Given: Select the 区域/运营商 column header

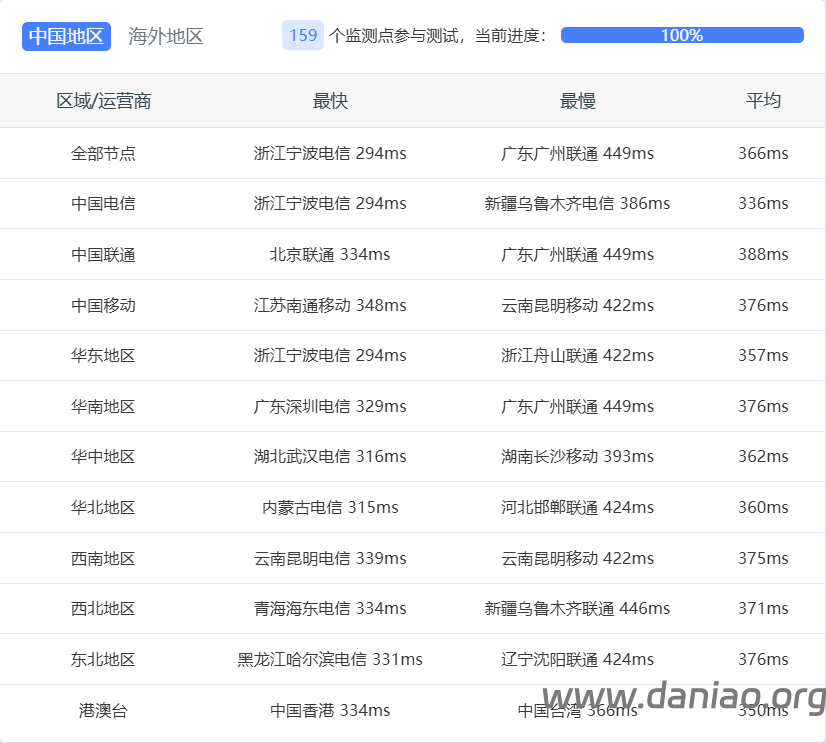Looking at the screenshot, I should coord(103,101).
